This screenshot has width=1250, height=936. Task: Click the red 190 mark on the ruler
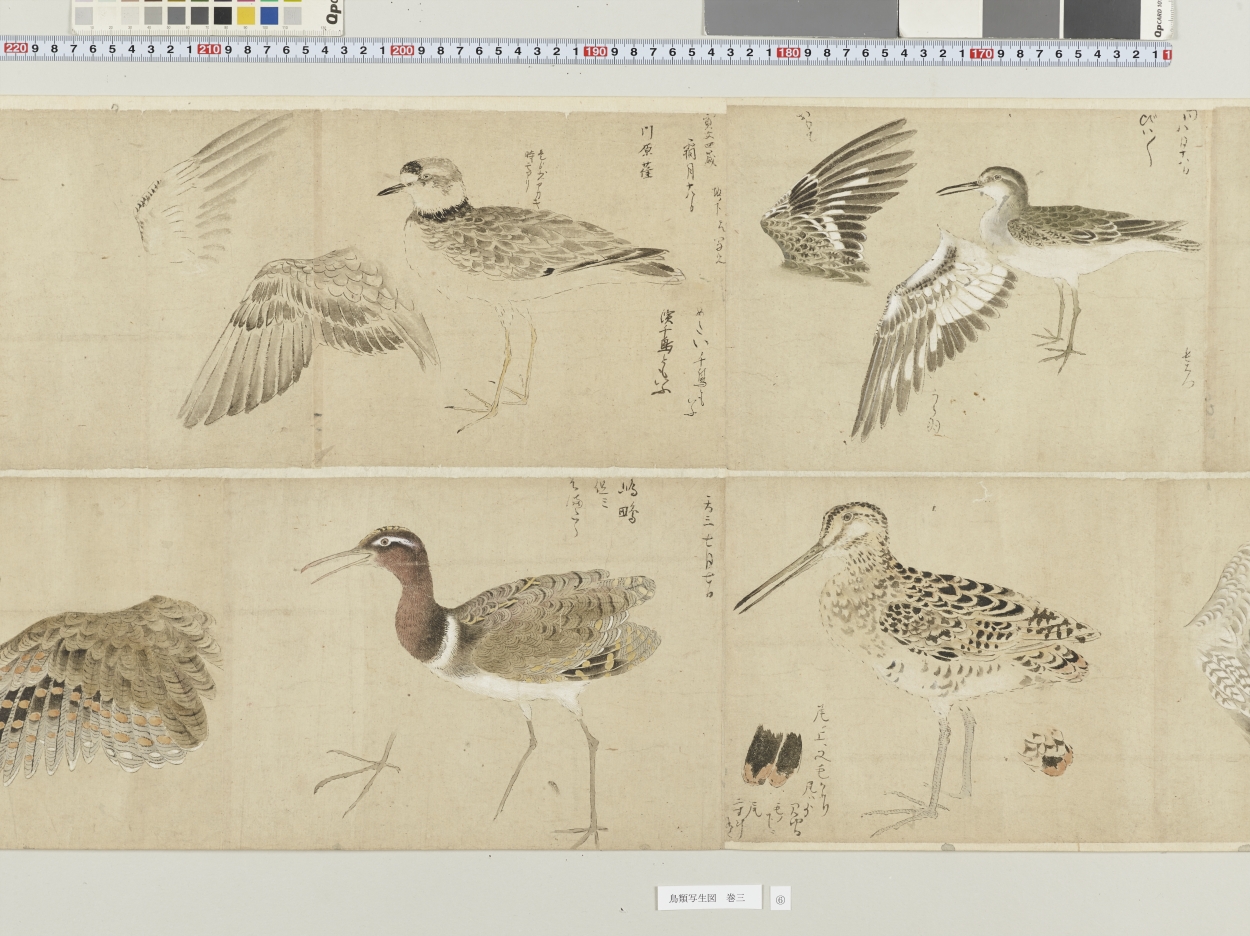[x=595, y=51]
